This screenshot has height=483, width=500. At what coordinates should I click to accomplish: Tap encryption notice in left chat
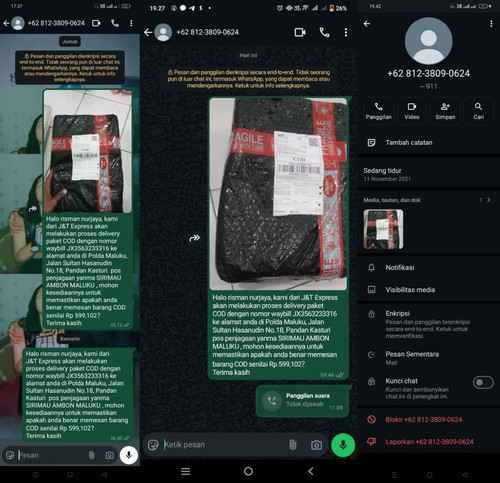point(70,68)
